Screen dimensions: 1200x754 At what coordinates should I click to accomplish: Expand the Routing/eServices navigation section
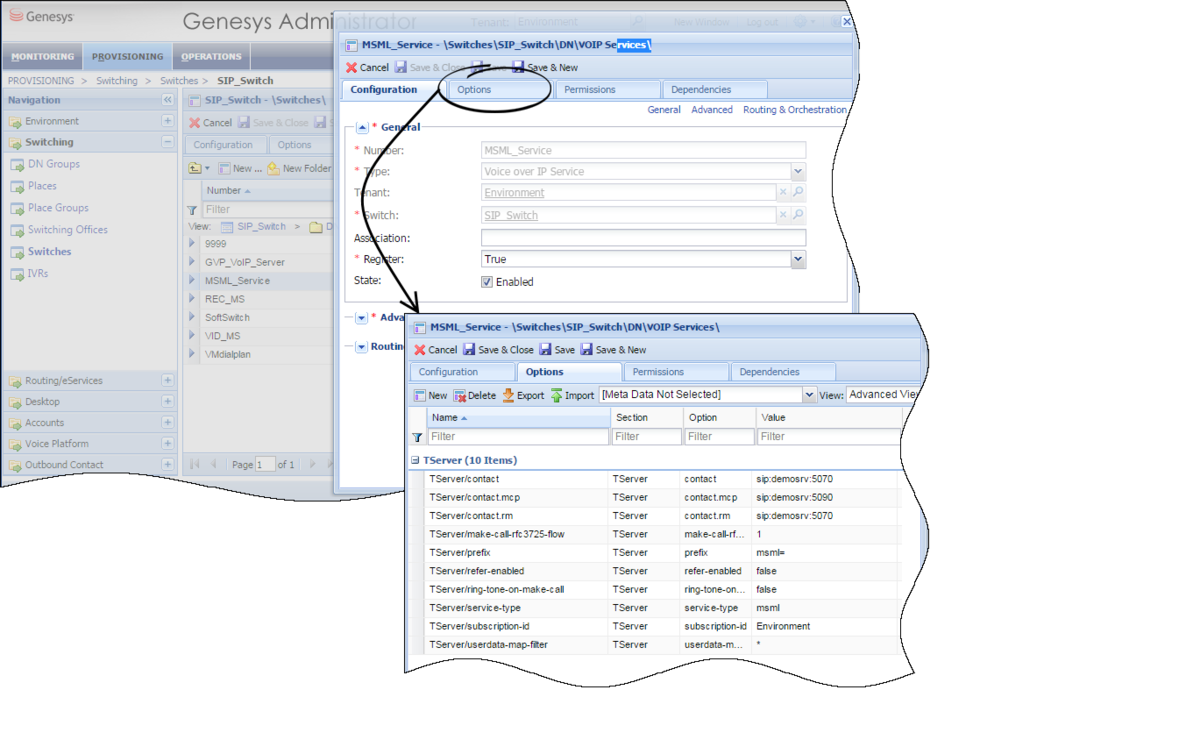[168, 381]
